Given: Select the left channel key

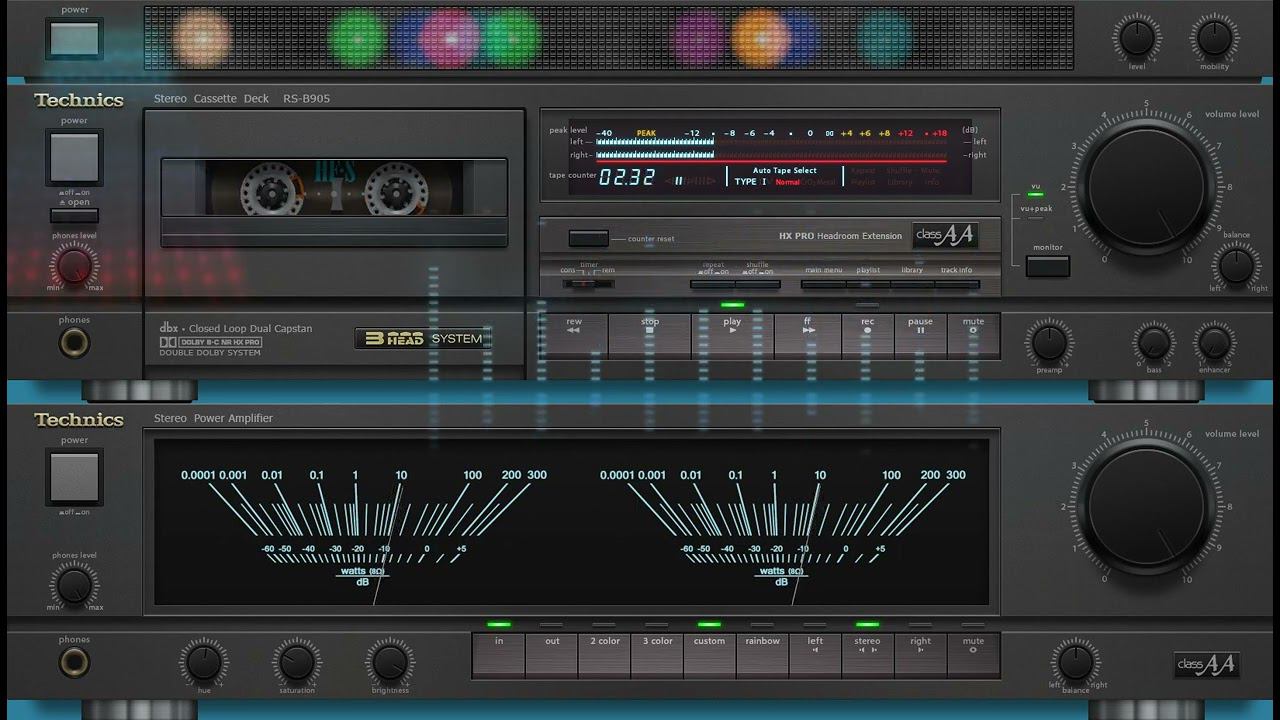Looking at the screenshot, I should click(815, 655).
